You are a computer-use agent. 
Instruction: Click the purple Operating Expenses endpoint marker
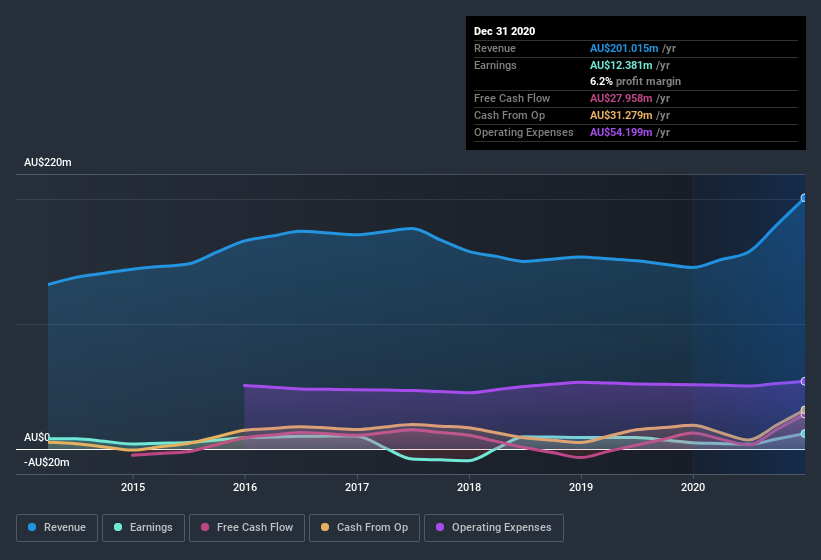pos(804,381)
